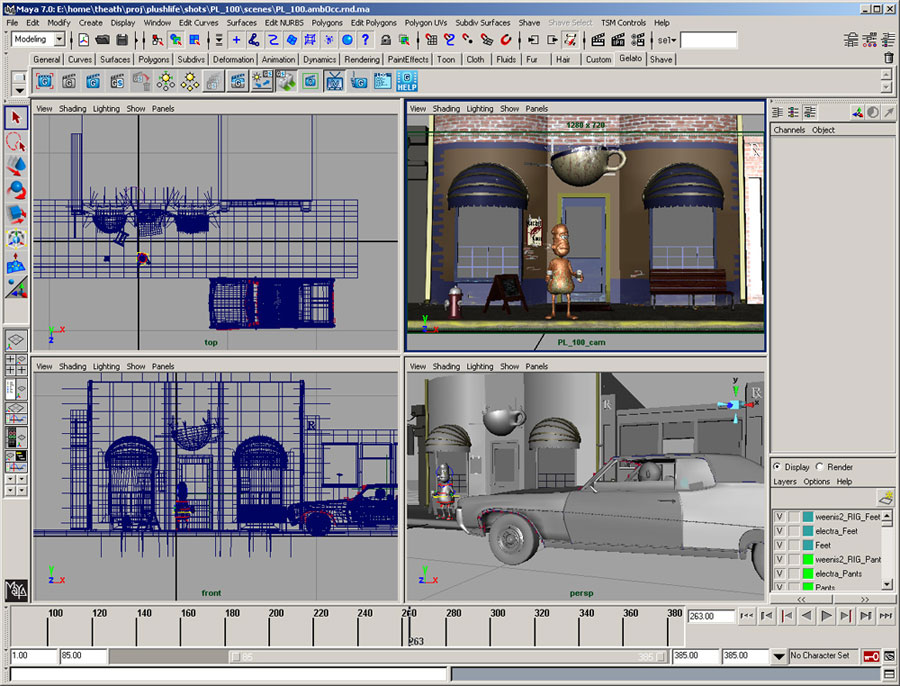Screen dimensions: 900x686
Task: Click the shelf trash can icon
Action: pyautogui.click(x=889, y=59)
